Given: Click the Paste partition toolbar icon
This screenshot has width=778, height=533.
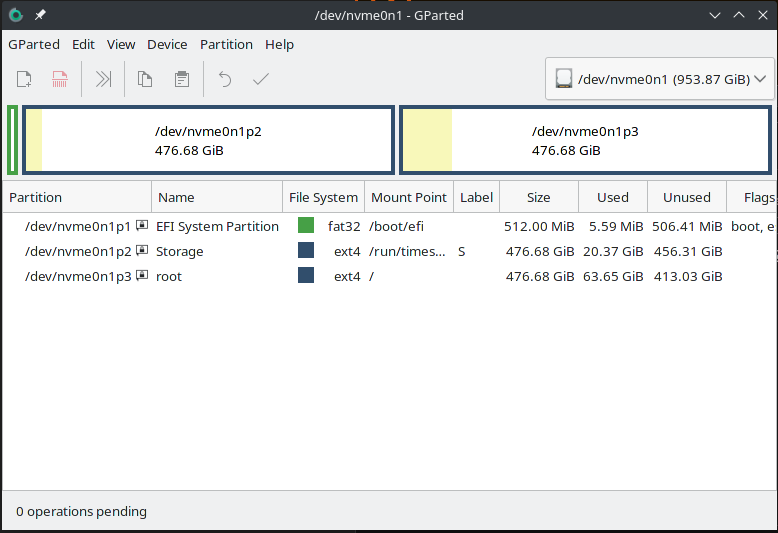Looking at the screenshot, I should [182, 79].
